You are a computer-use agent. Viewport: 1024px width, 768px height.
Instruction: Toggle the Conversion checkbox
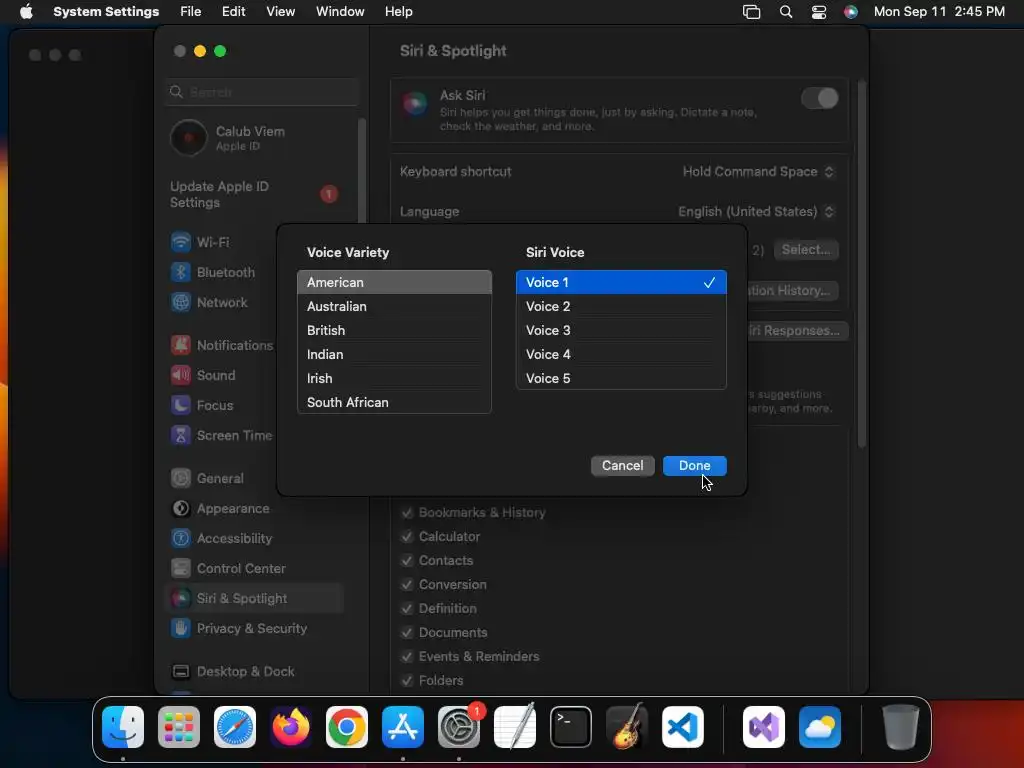[x=407, y=584]
